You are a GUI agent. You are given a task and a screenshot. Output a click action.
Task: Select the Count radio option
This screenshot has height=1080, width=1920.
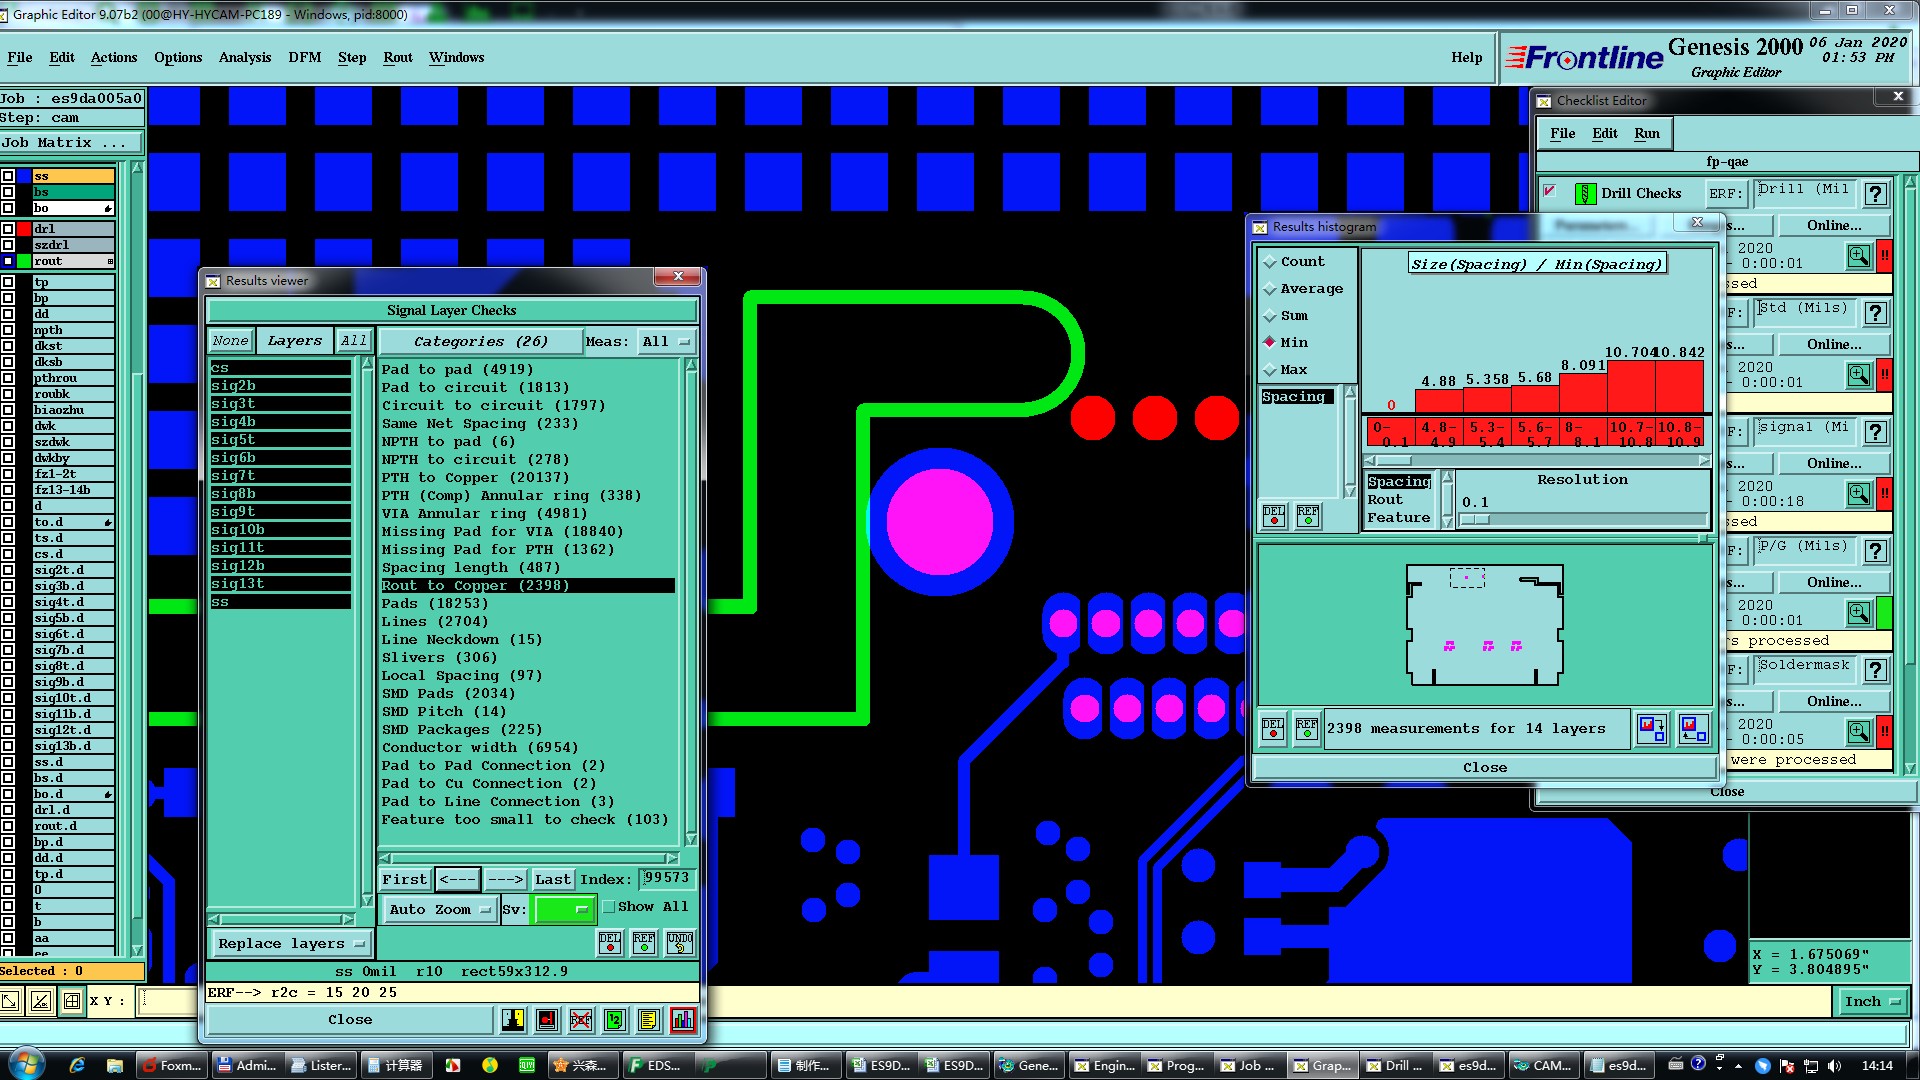tap(1271, 262)
